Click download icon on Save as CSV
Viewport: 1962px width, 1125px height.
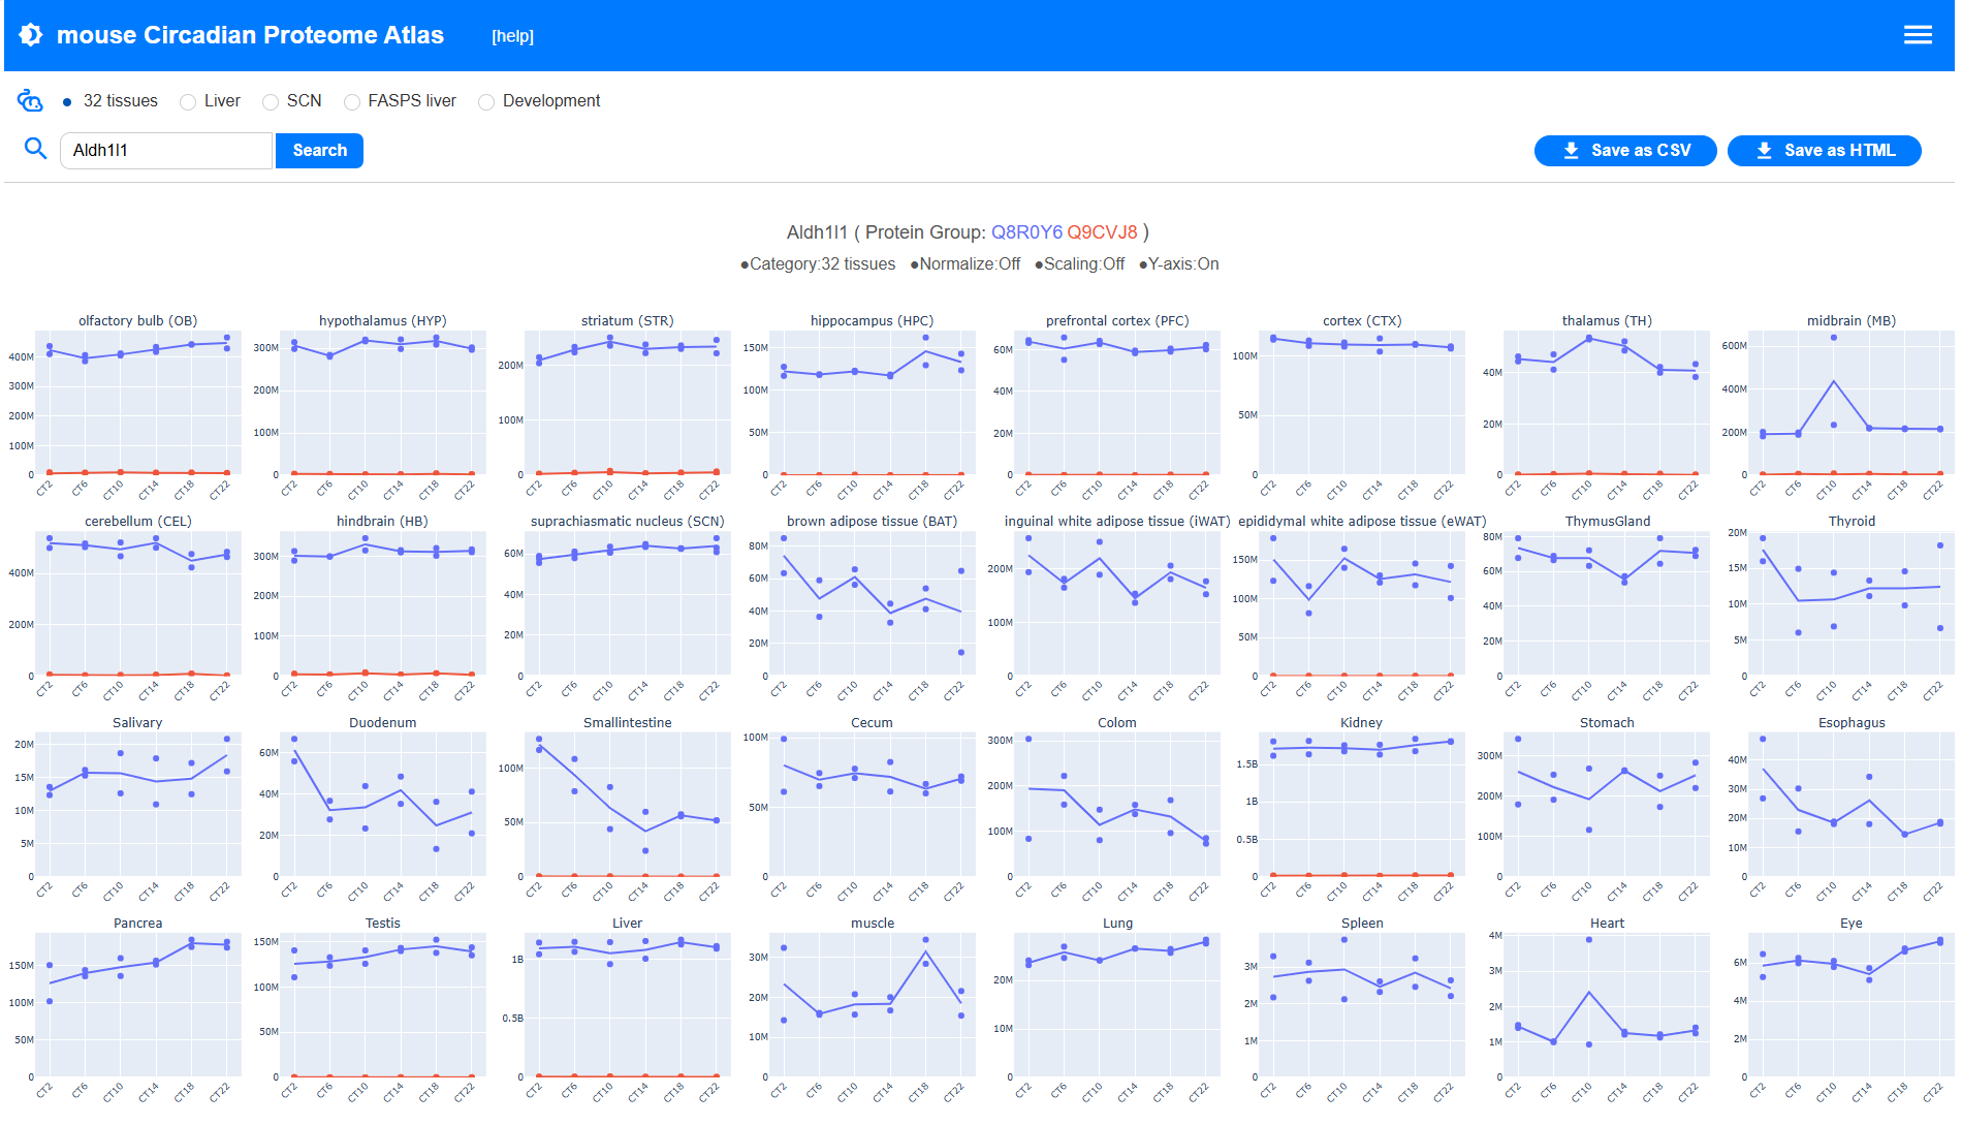pyautogui.click(x=1571, y=151)
